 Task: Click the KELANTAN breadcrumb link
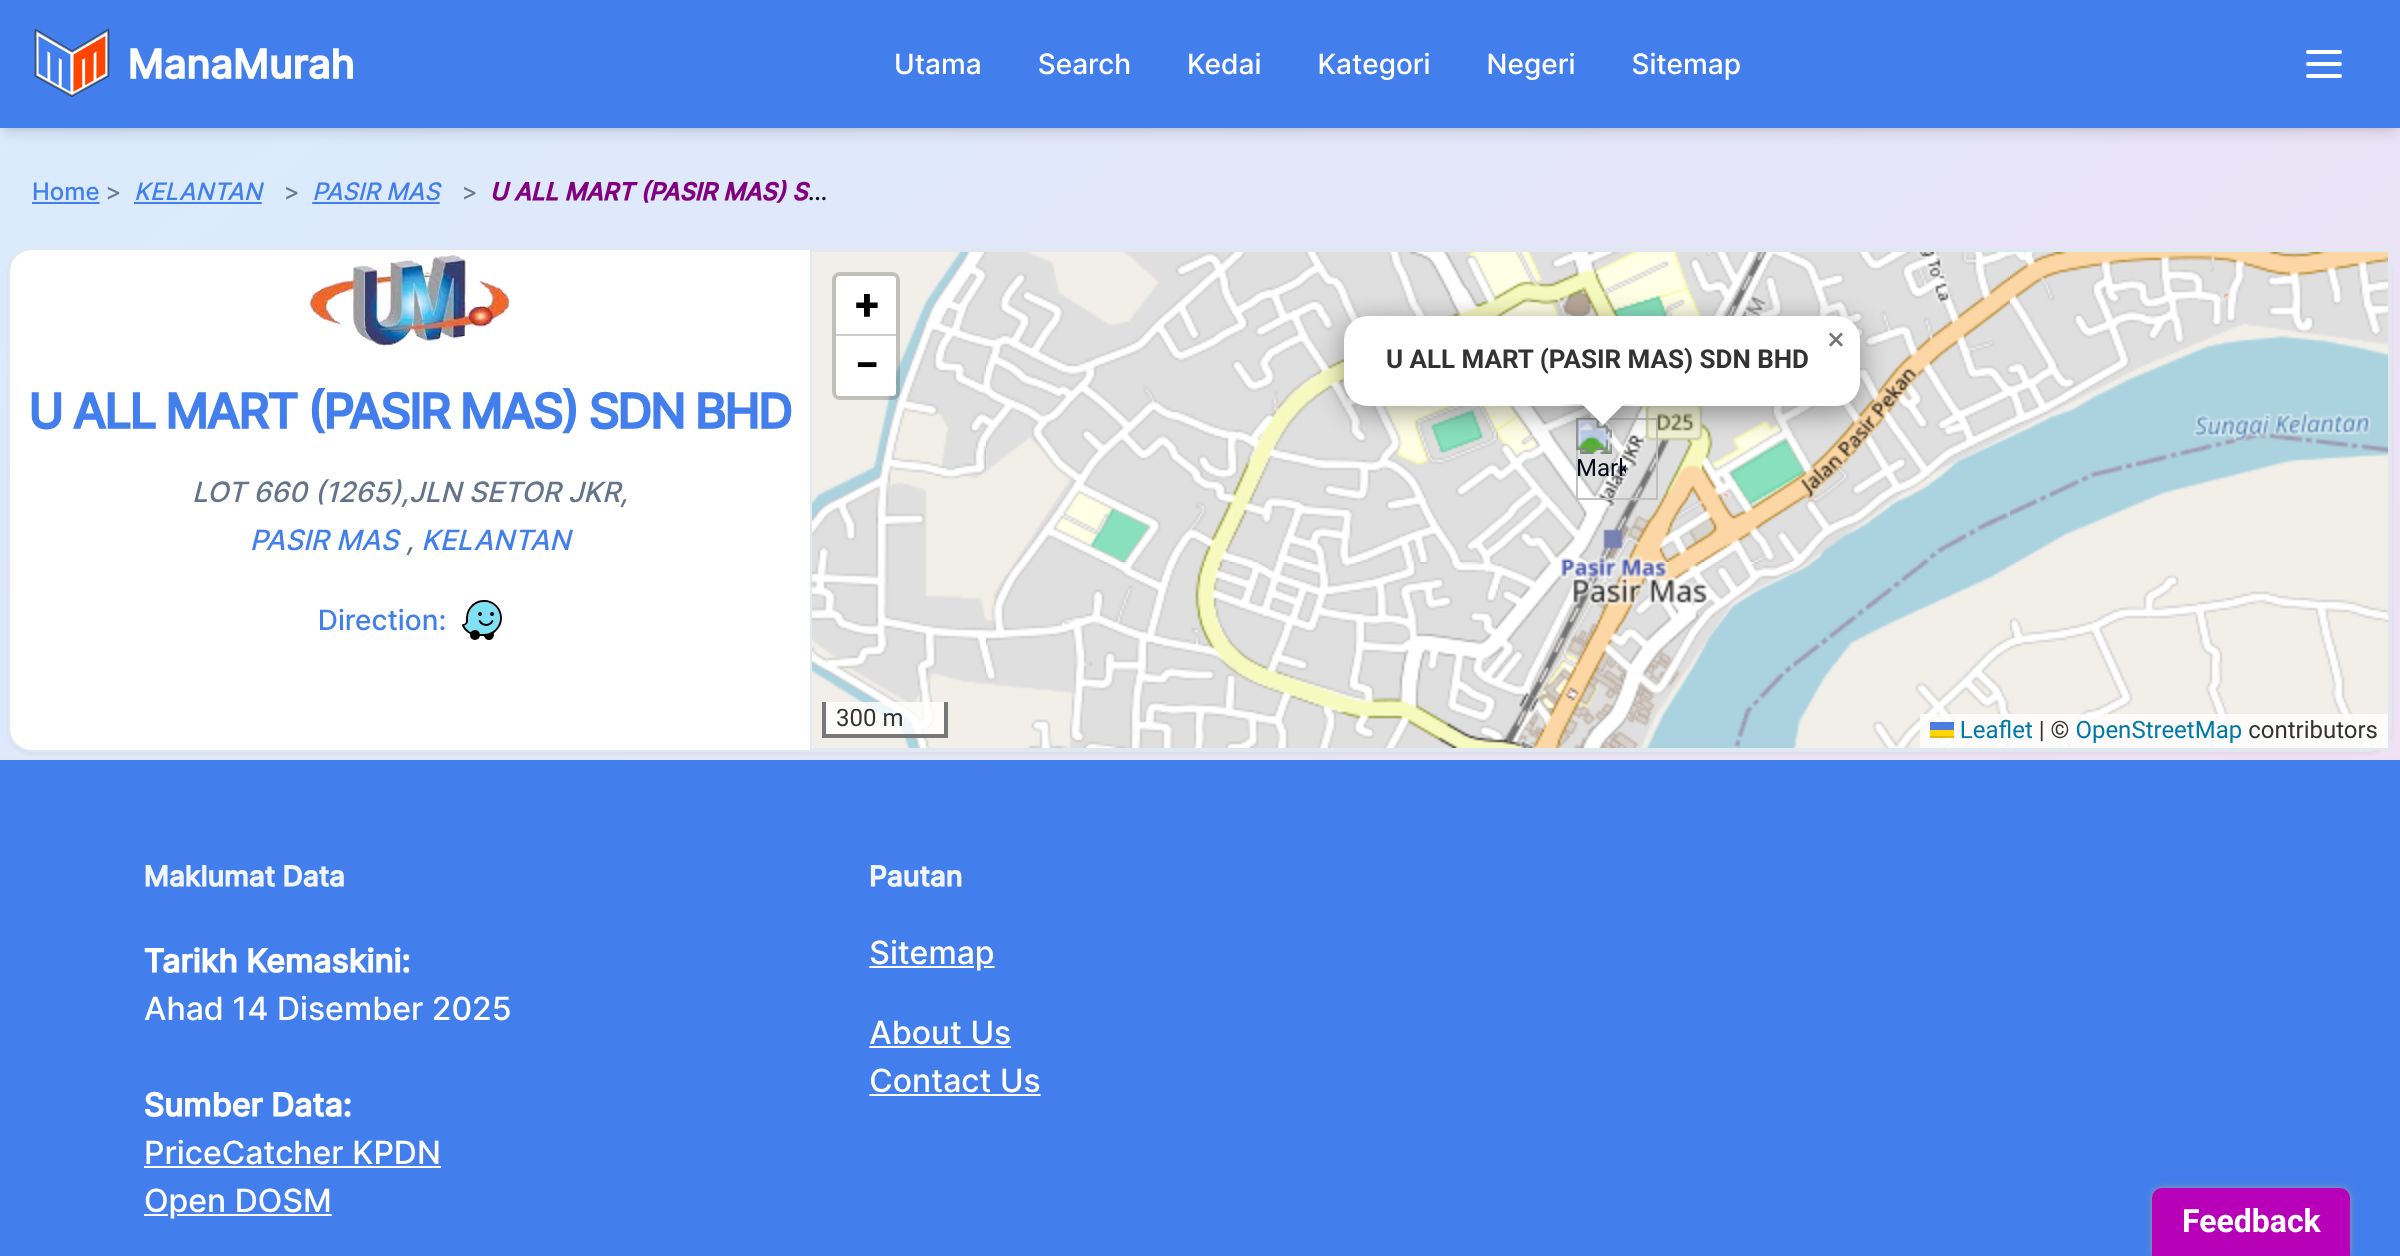(x=198, y=191)
